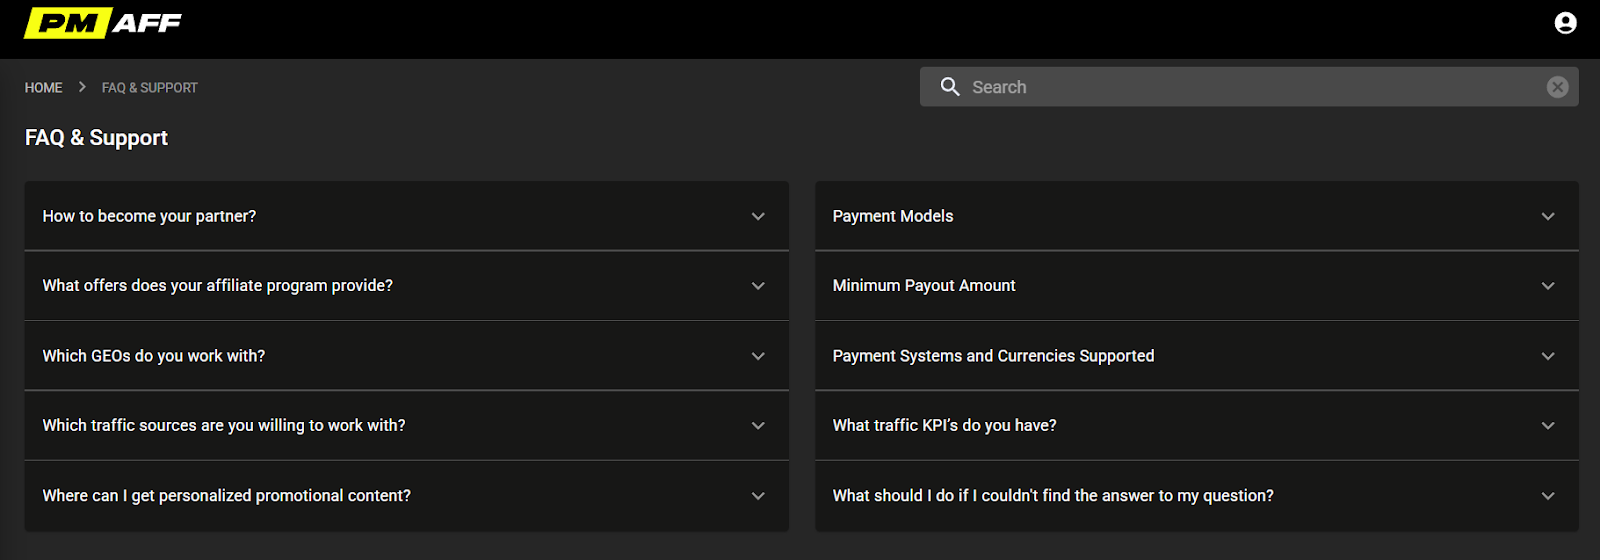Expand chevron for traffic KPI's question
This screenshot has height=560, width=1600.
(1548, 426)
